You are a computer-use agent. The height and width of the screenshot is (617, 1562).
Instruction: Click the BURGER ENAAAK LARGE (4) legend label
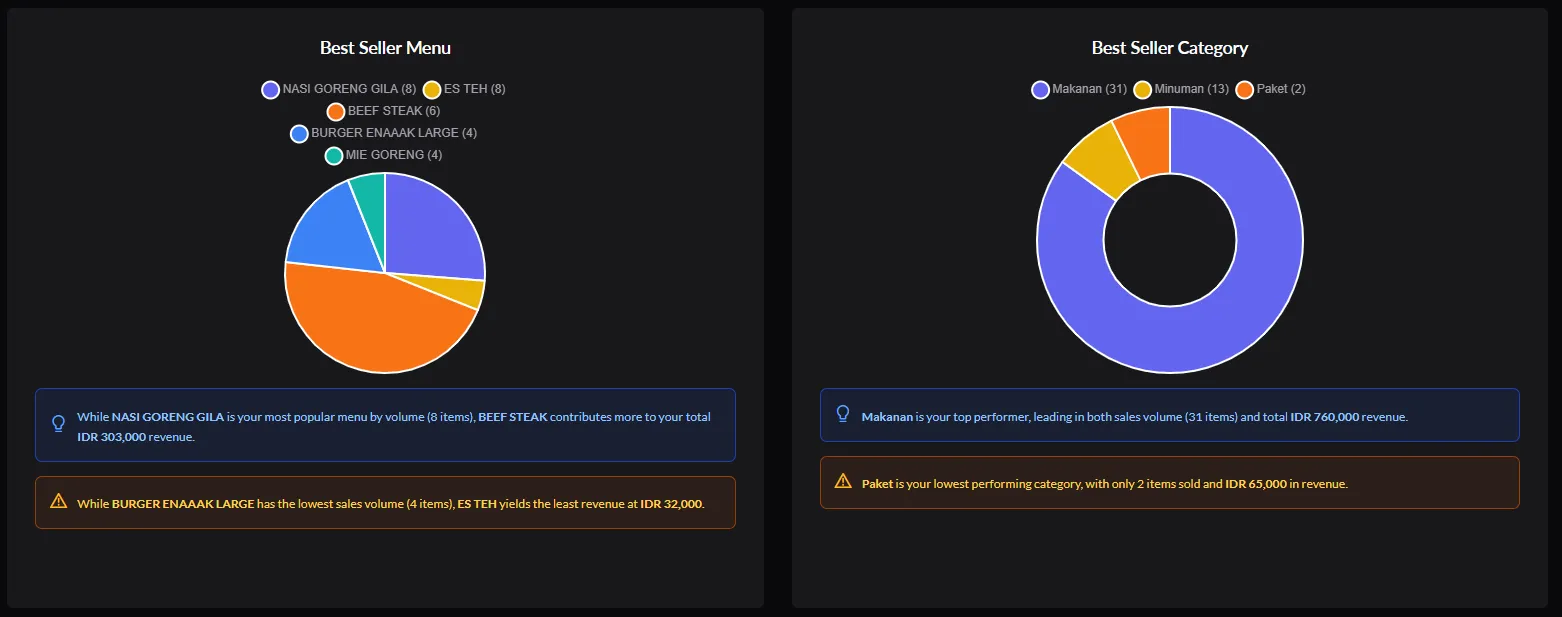coord(394,133)
